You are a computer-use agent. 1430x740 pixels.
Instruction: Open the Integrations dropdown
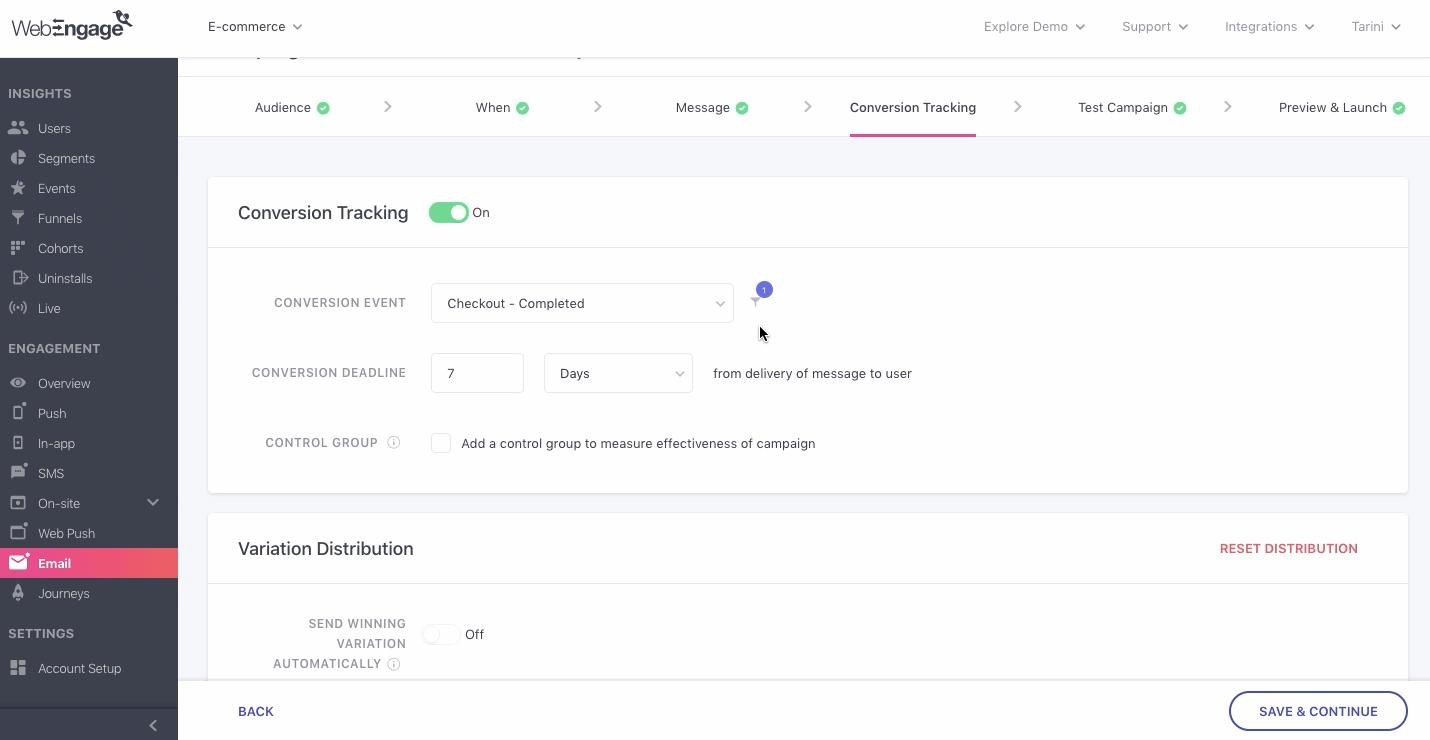pos(1270,27)
